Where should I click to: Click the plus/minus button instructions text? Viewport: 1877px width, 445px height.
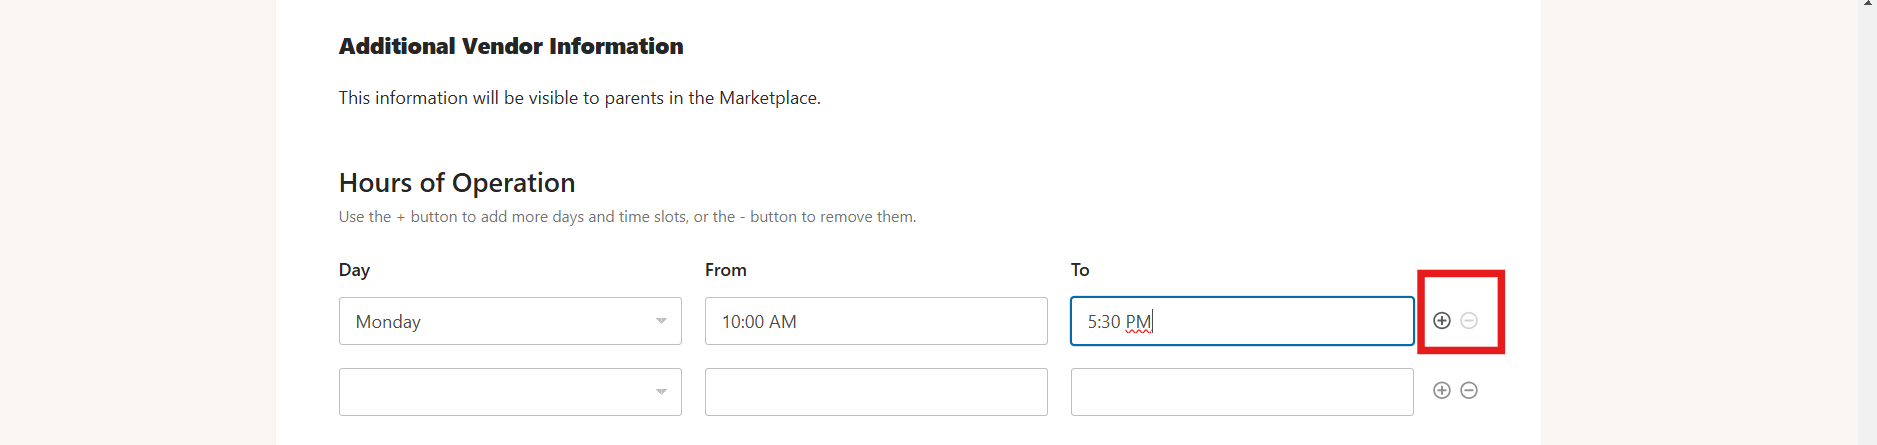tap(627, 217)
